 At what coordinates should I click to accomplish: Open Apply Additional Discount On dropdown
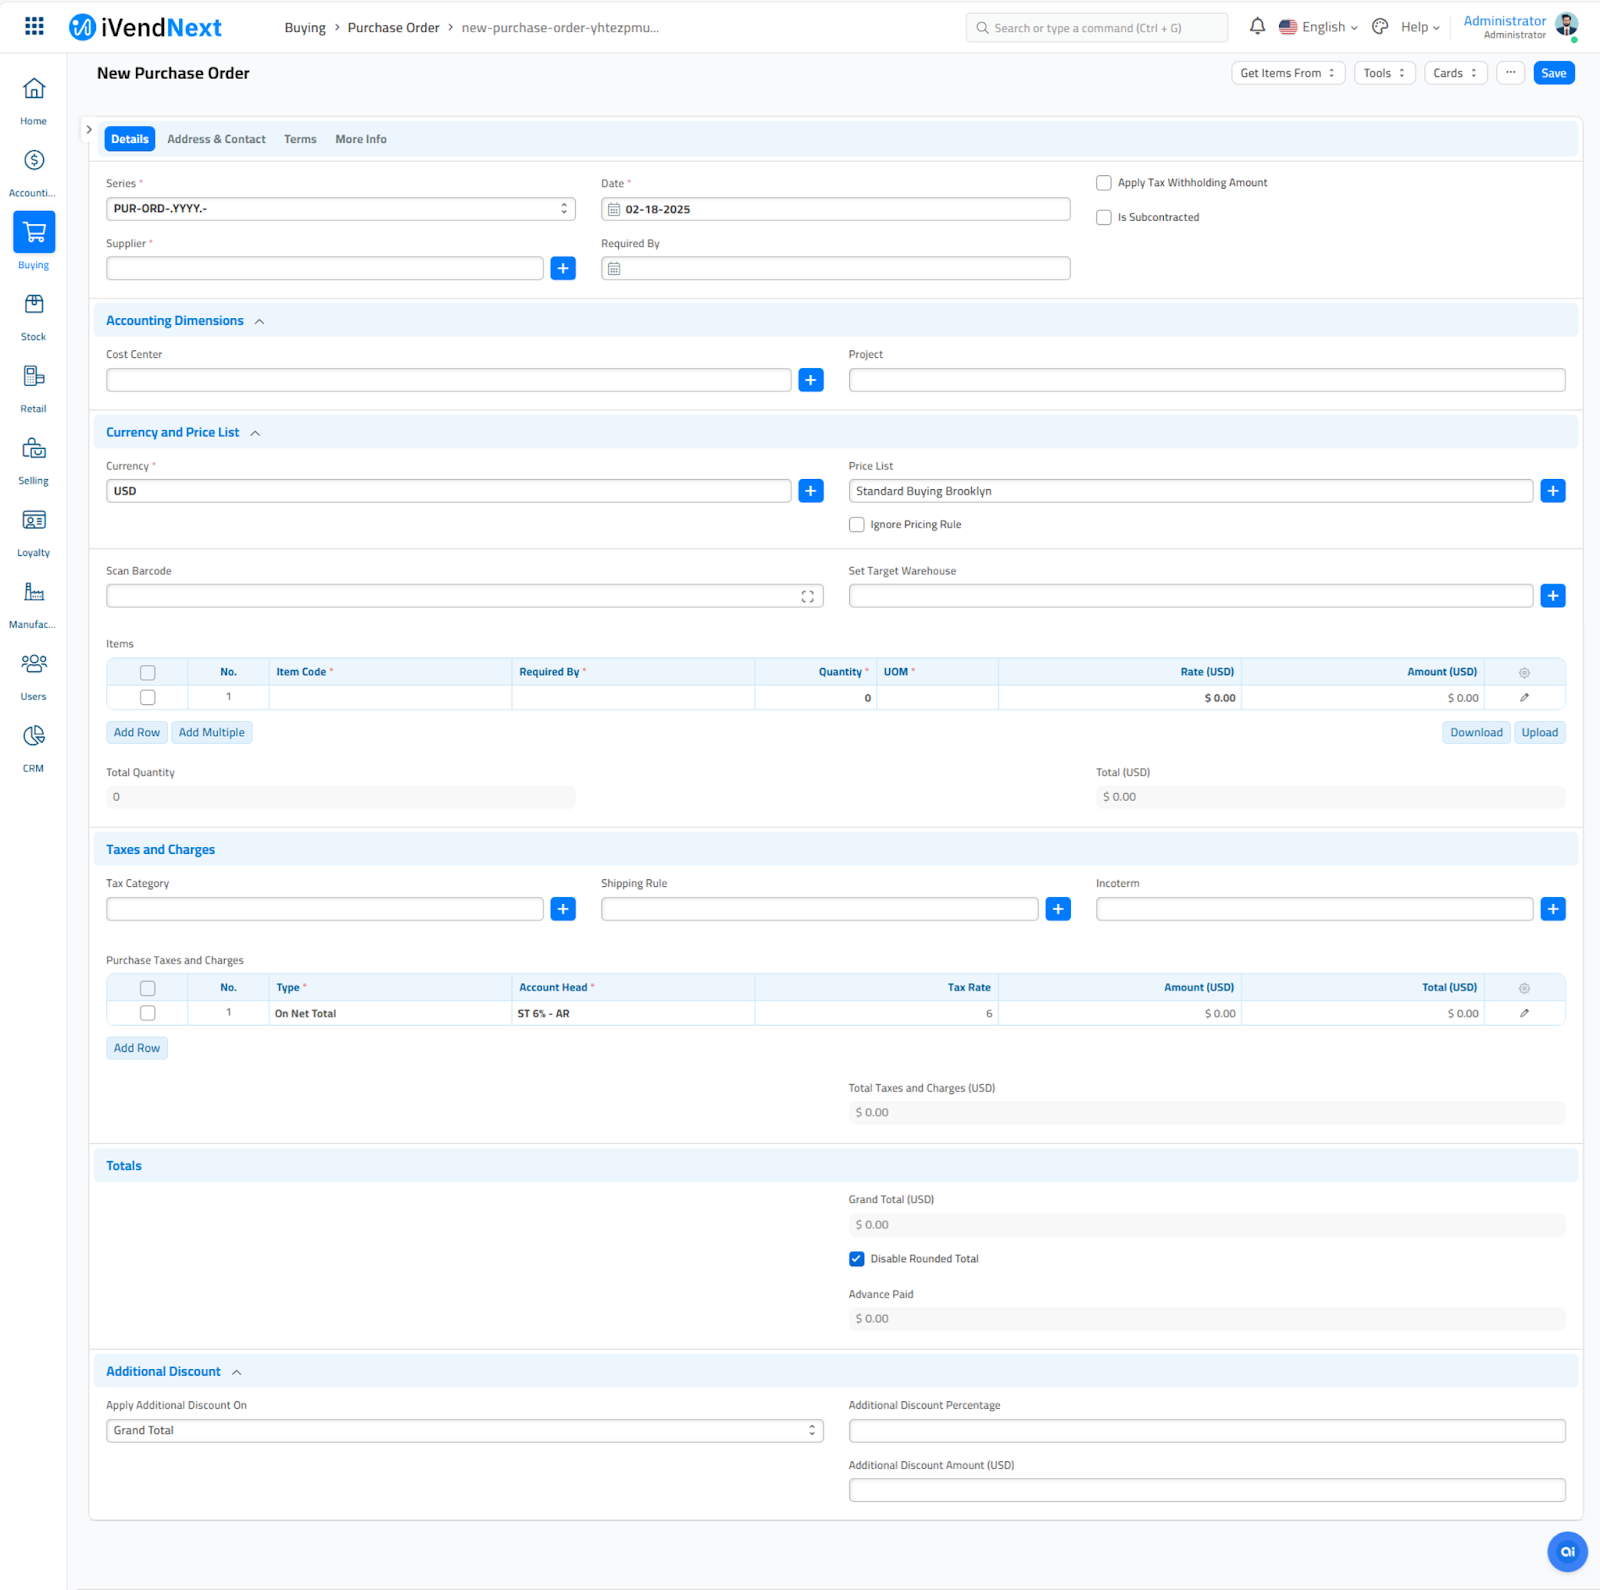465,1431
